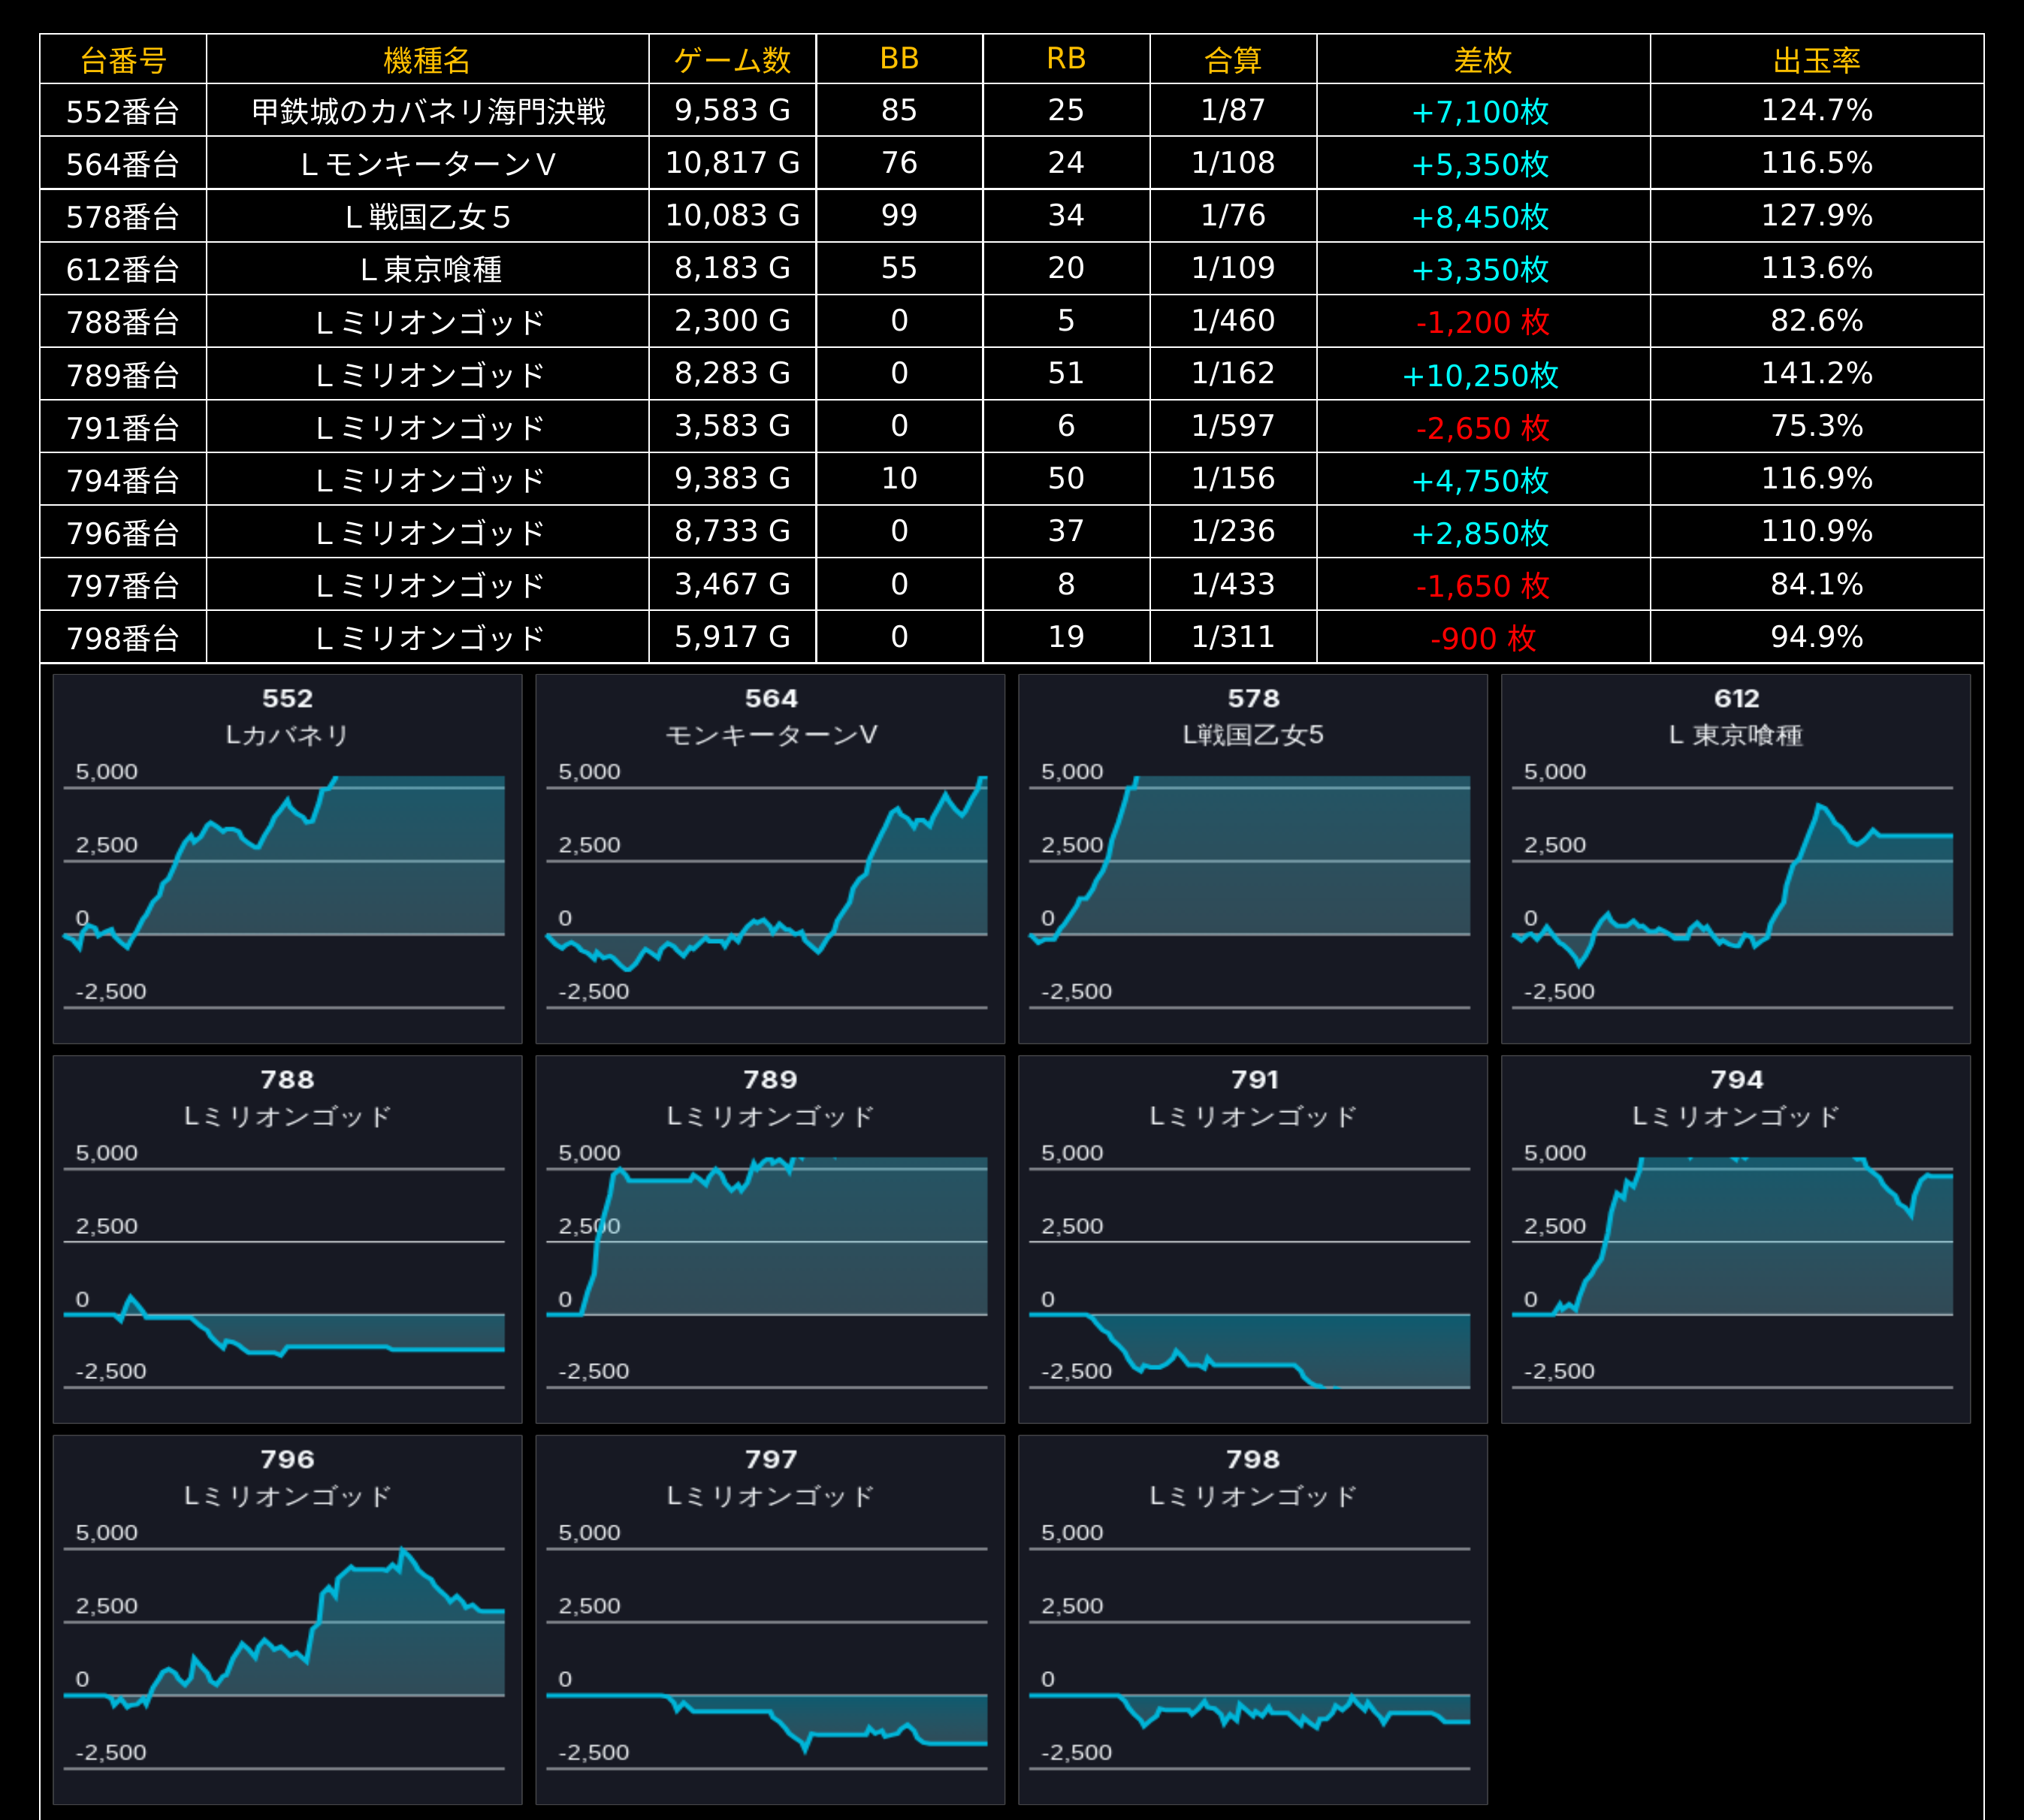Open the 564 モンキーターンV graph
Image resolution: width=2024 pixels, height=1820 pixels.
tap(770, 859)
